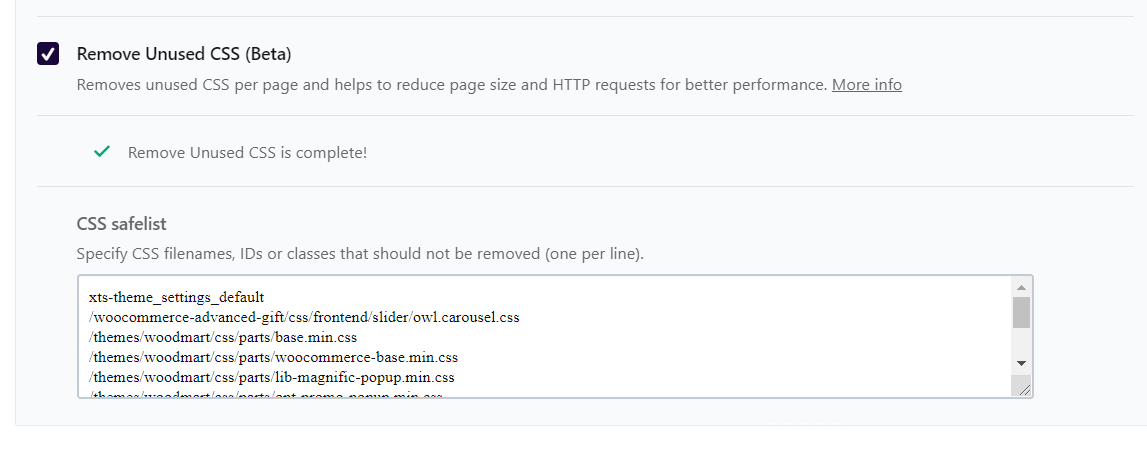Click the safelist scrollbar up arrow
1147x474 pixels.
click(x=1021, y=286)
